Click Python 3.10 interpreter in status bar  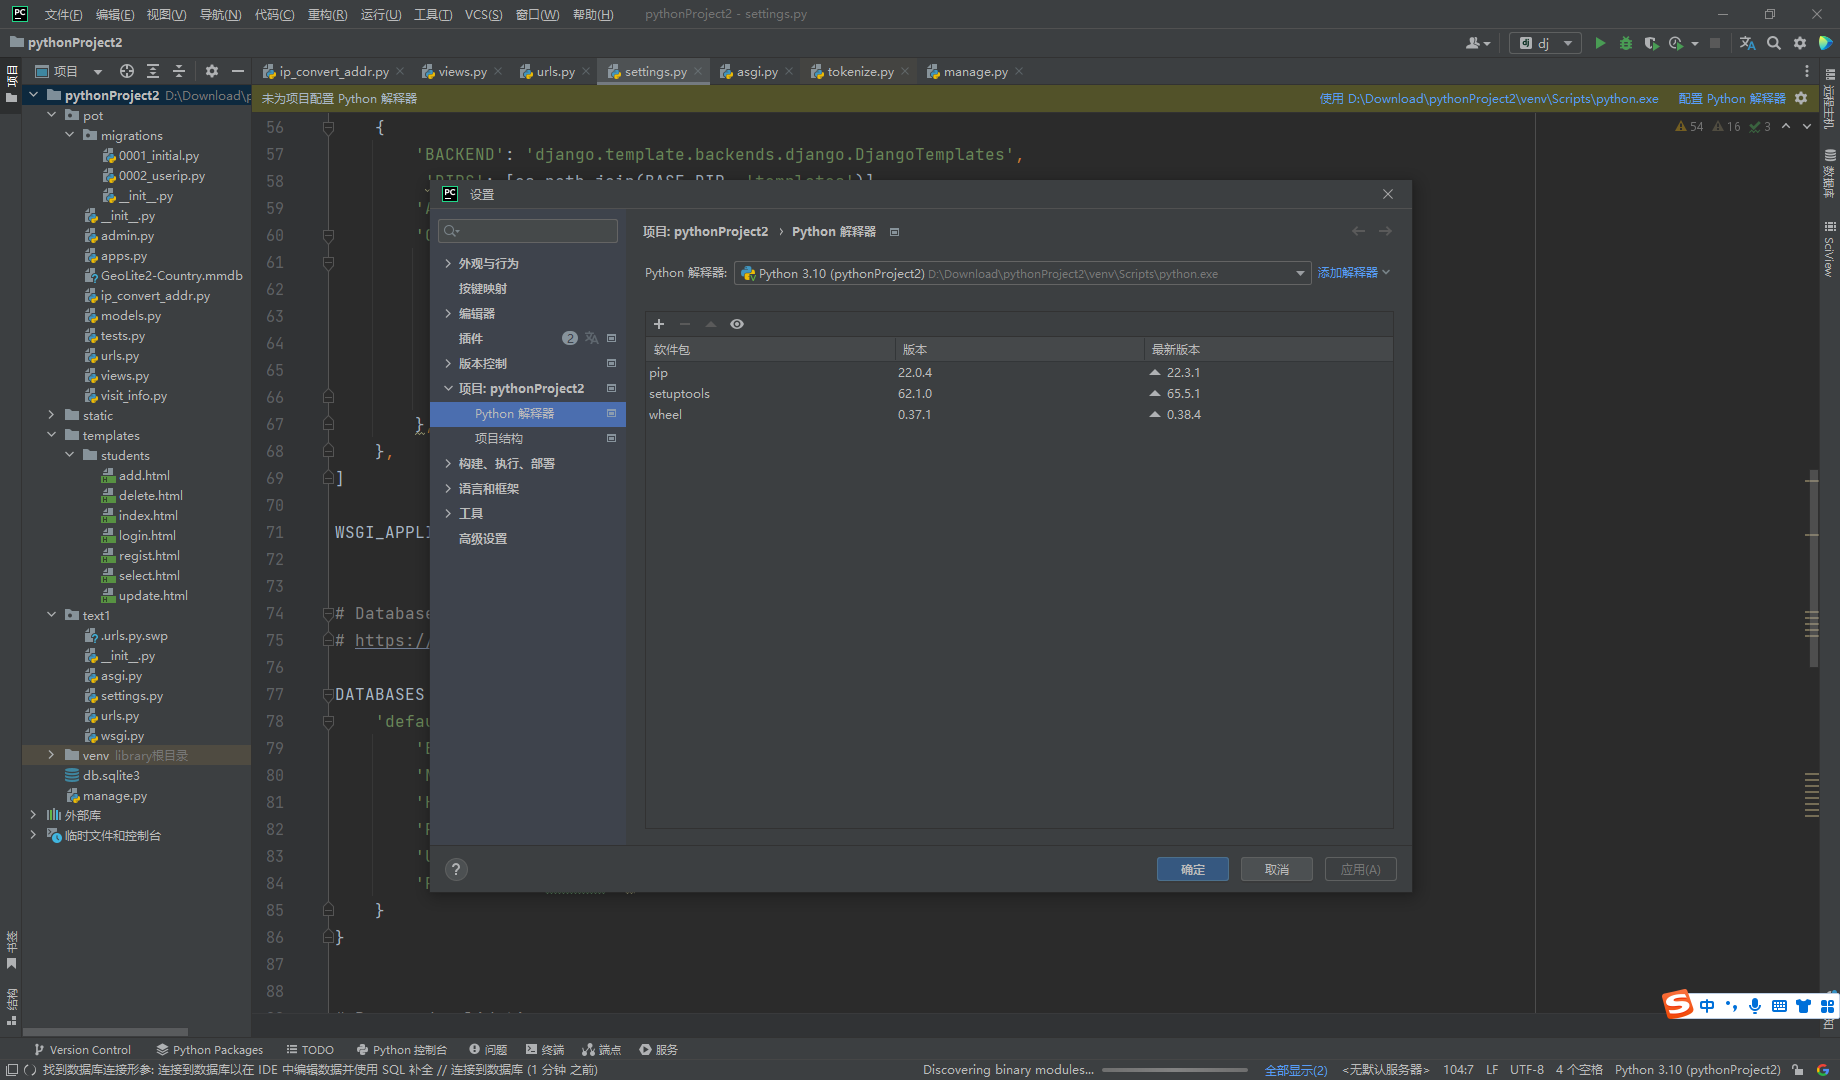pos(1697,1069)
